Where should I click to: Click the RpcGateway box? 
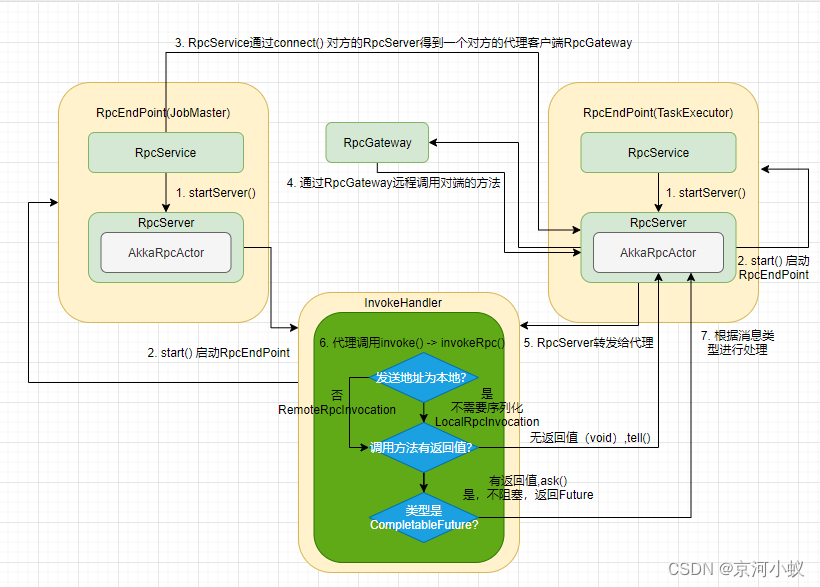[377, 142]
